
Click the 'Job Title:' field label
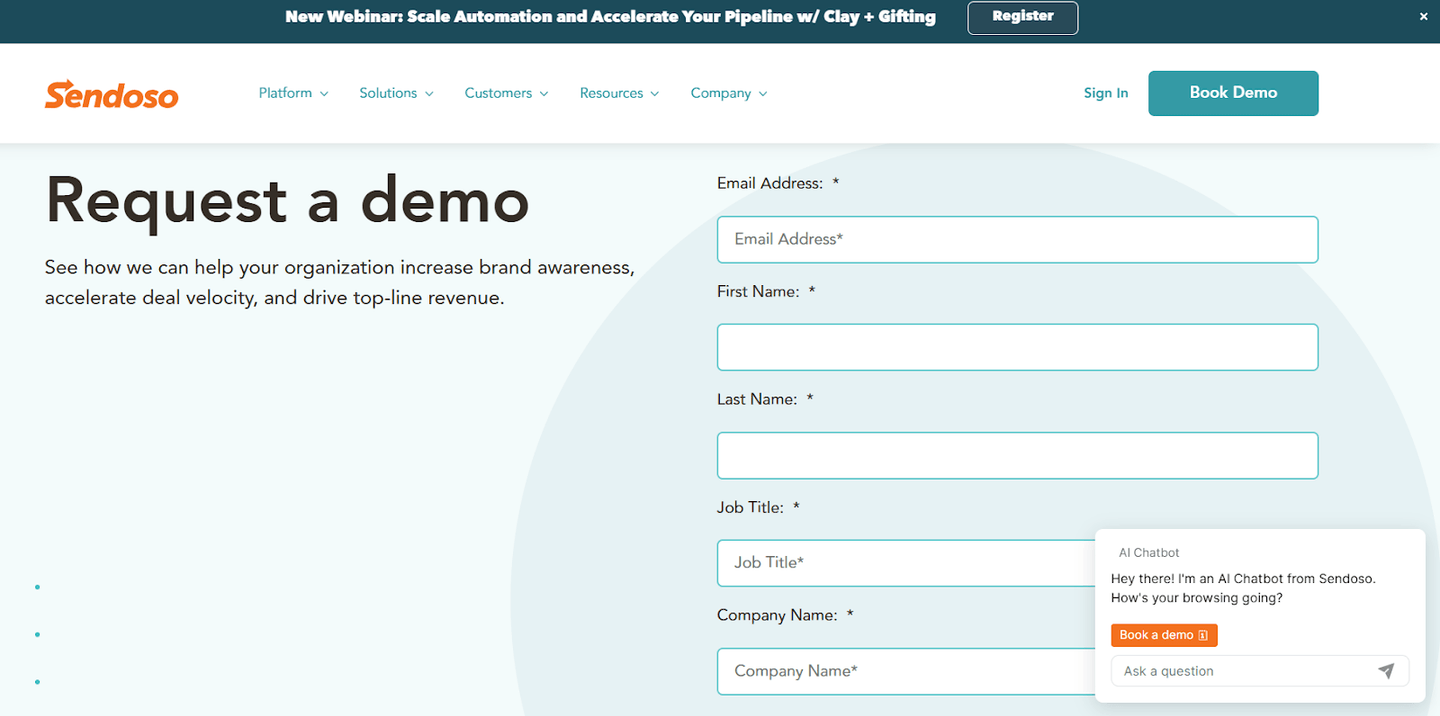tap(758, 507)
